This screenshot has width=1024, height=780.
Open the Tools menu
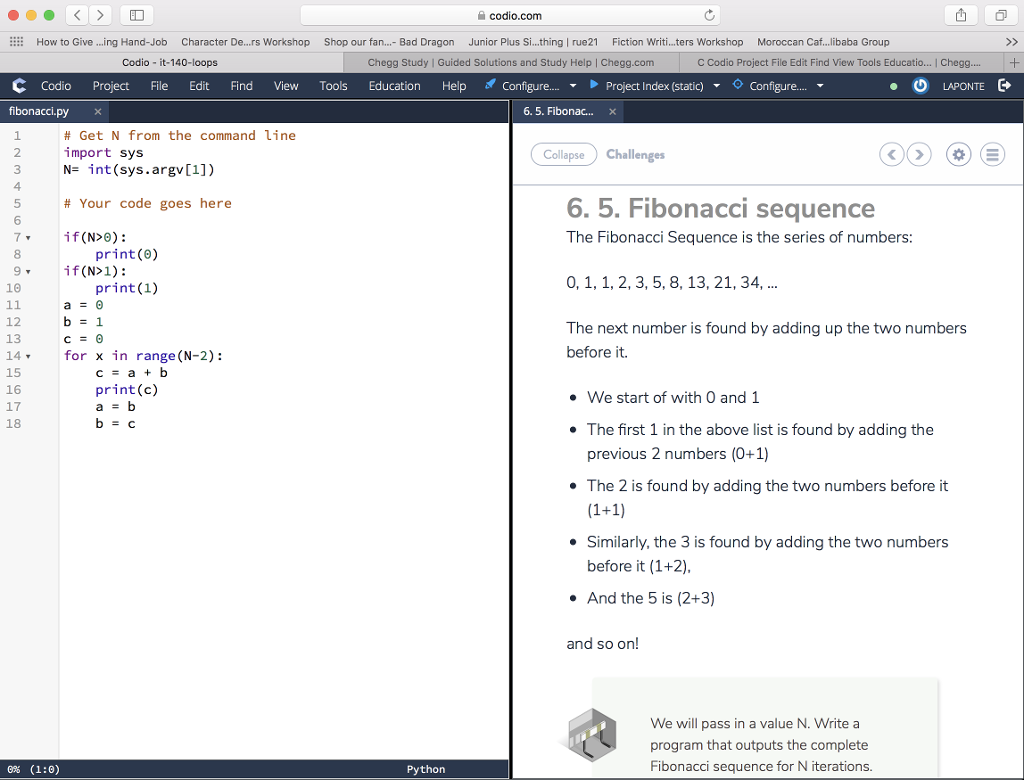click(x=333, y=86)
